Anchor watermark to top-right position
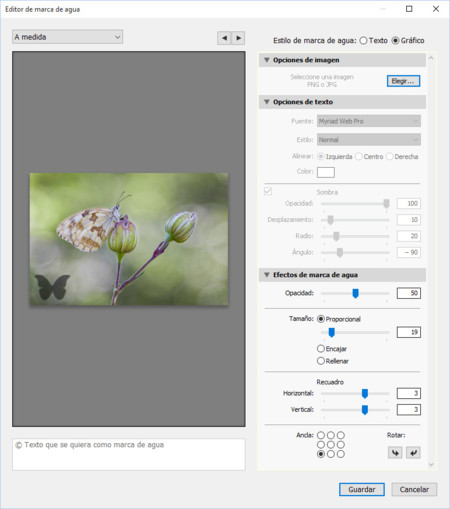The image size is (450, 509). [340, 435]
